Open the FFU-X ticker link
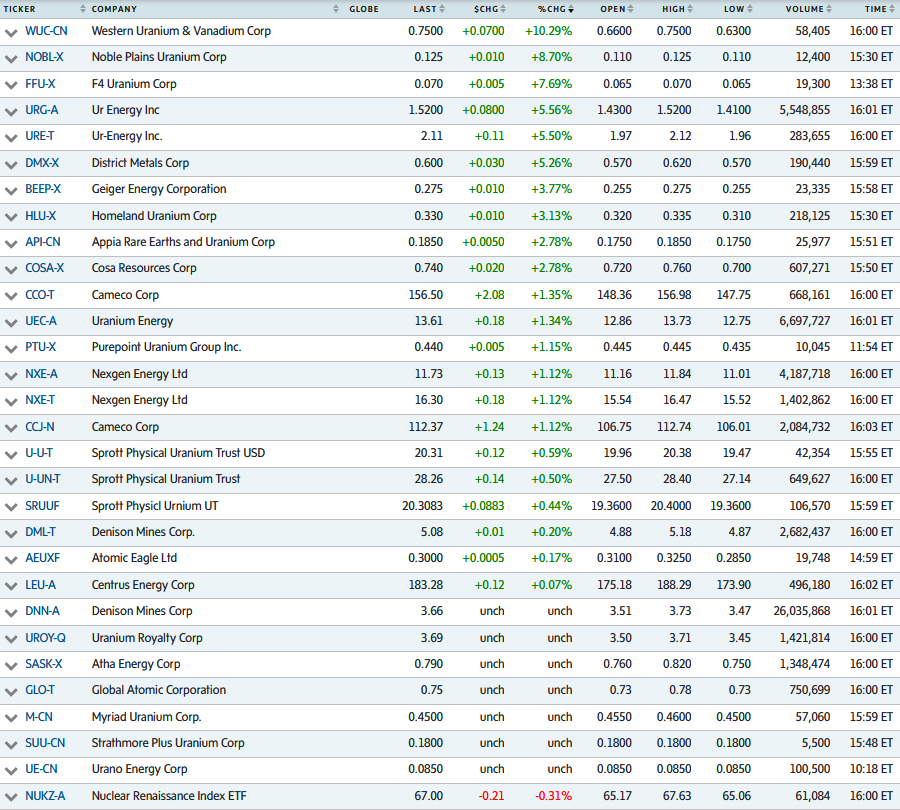Image resolution: width=900 pixels, height=810 pixels. [x=40, y=84]
